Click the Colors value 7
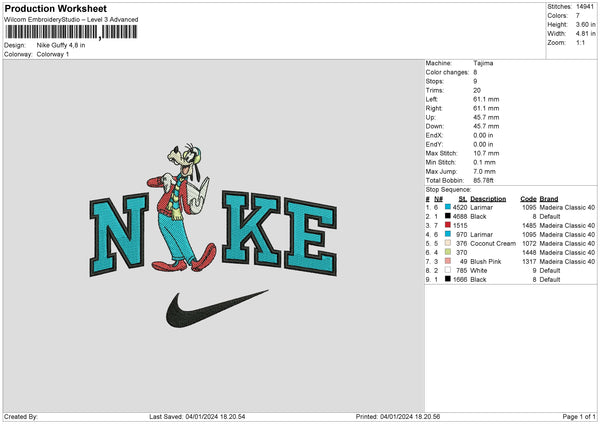 coord(578,16)
